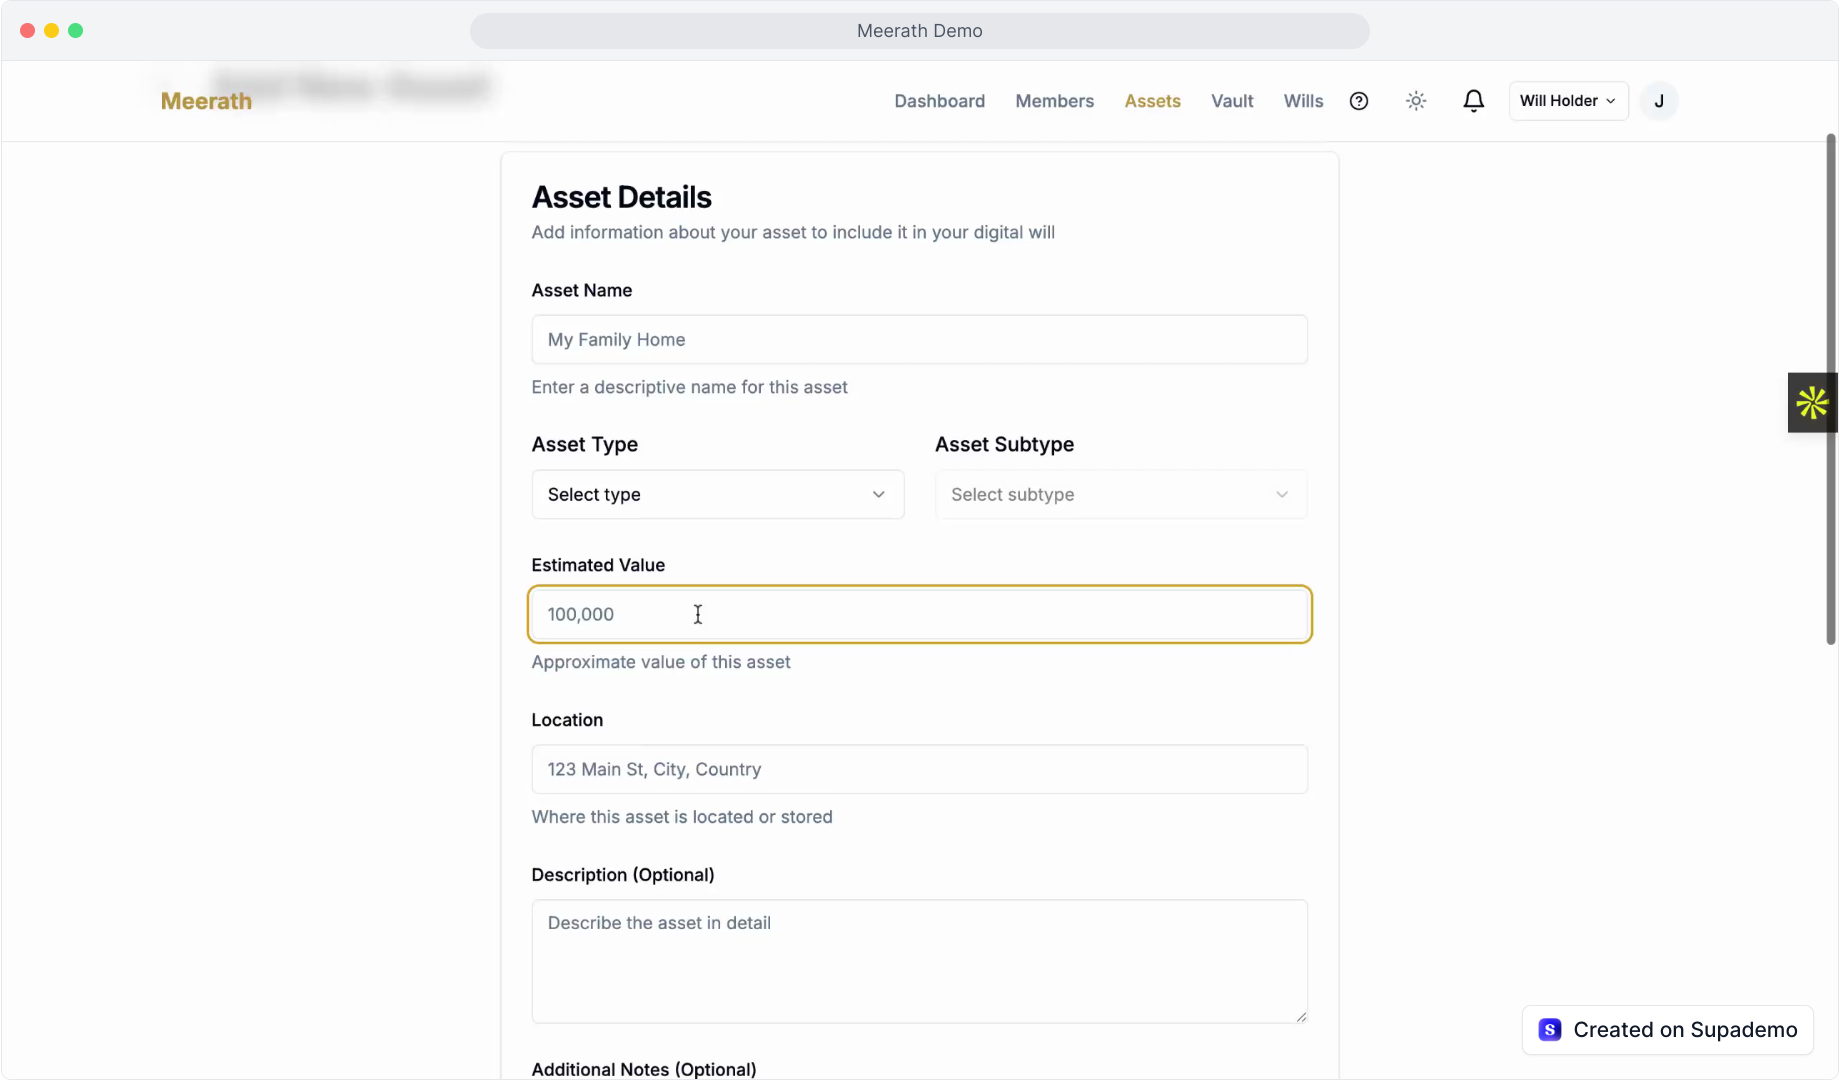Screen dimensions: 1840x1080
Task: Click the 'Approximate value of this asset' hint
Action: click(660, 662)
